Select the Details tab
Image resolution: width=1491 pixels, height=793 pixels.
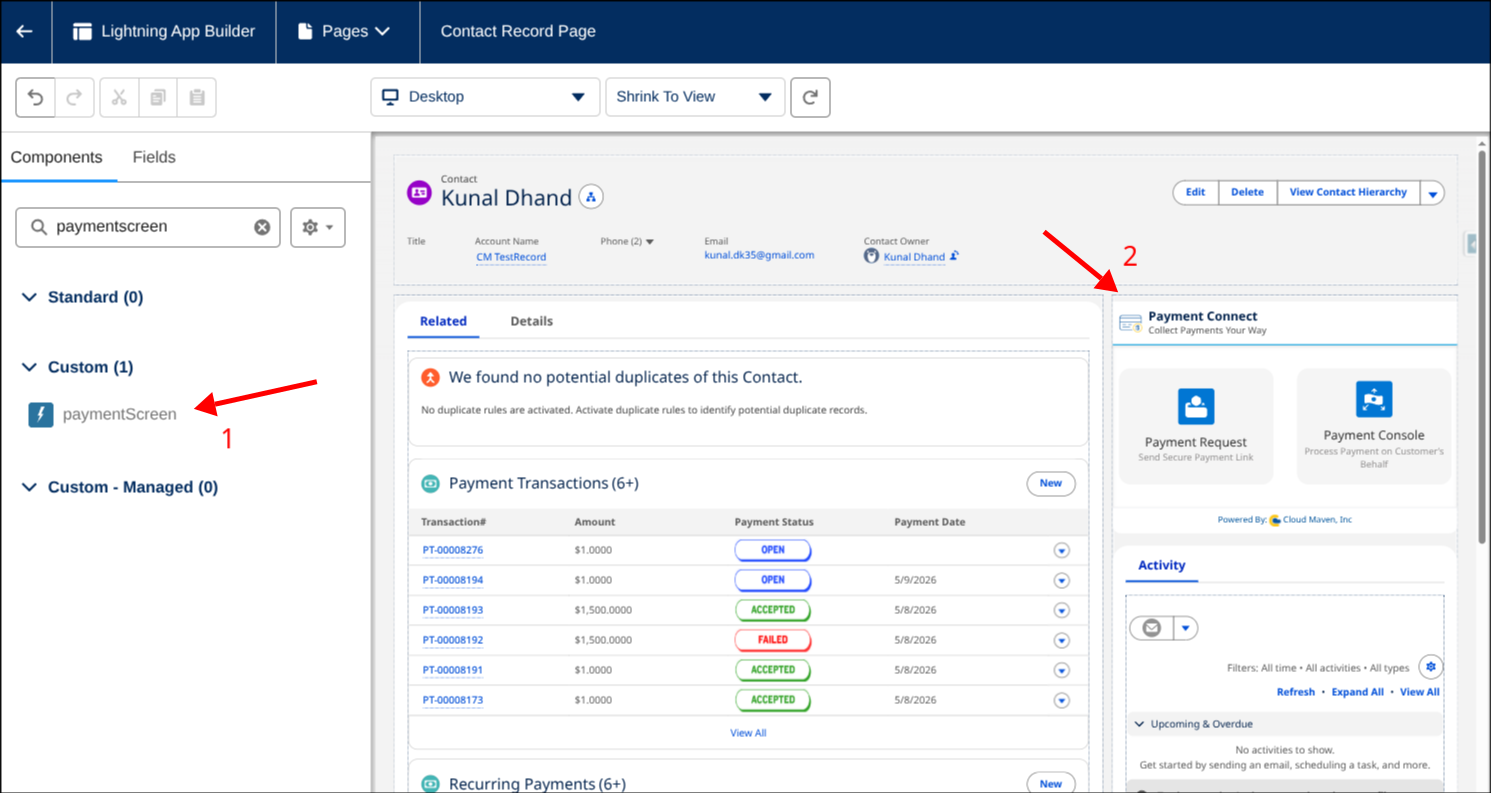531,321
